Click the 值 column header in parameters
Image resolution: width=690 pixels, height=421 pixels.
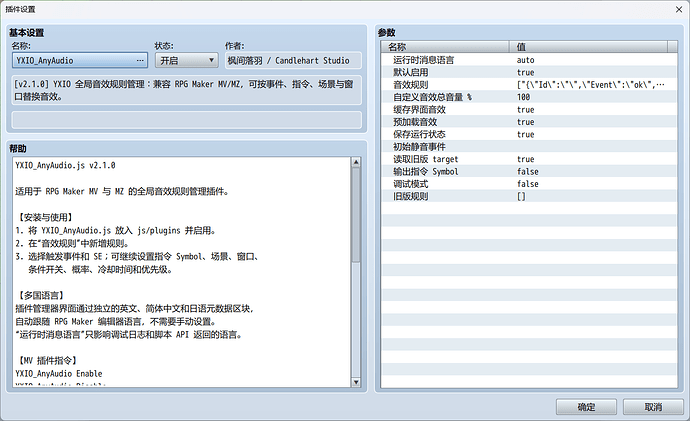588,47
